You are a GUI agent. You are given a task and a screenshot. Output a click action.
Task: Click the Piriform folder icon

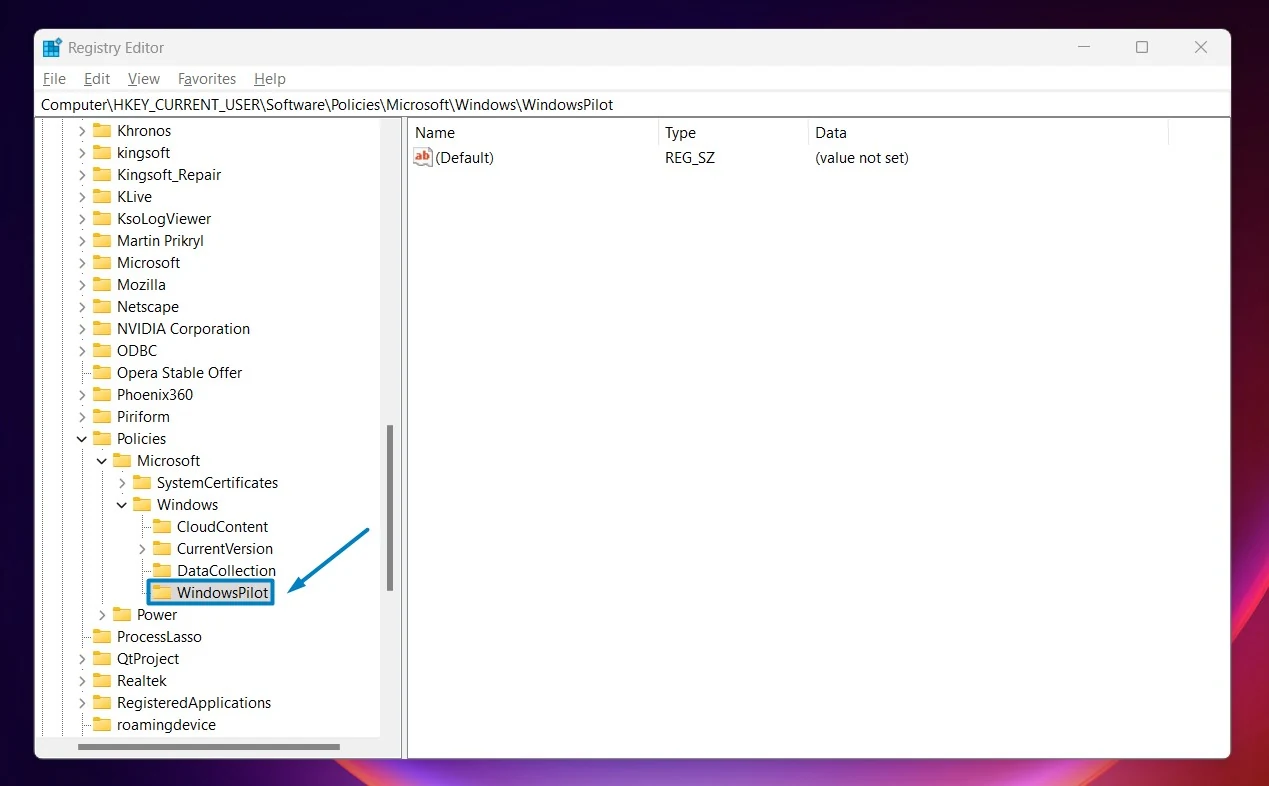tap(102, 417)
